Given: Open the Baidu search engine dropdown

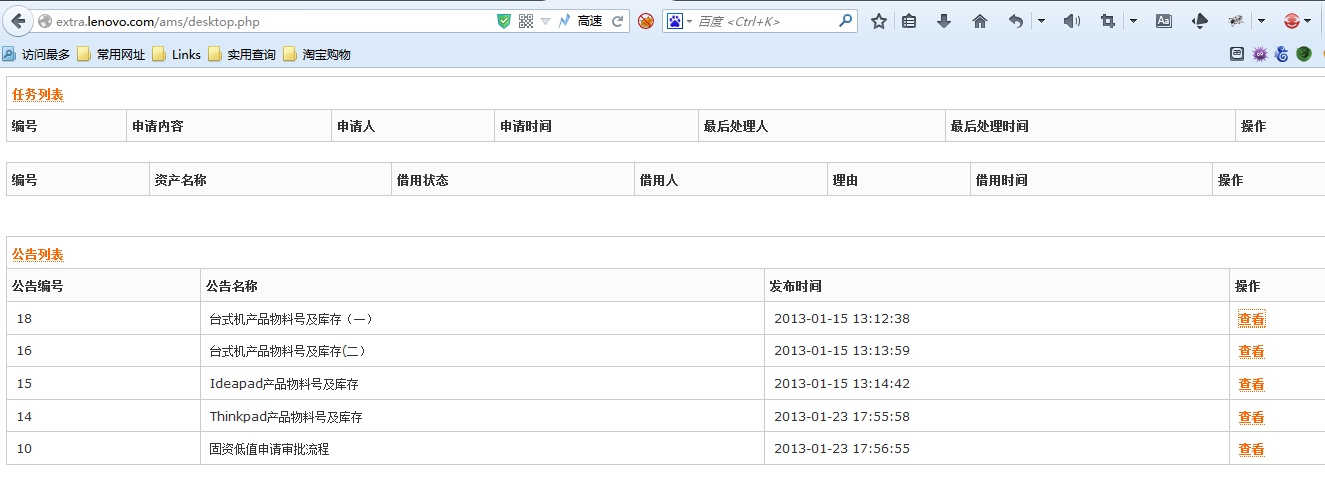Looking at the screenshot, I should coord(680,21).
